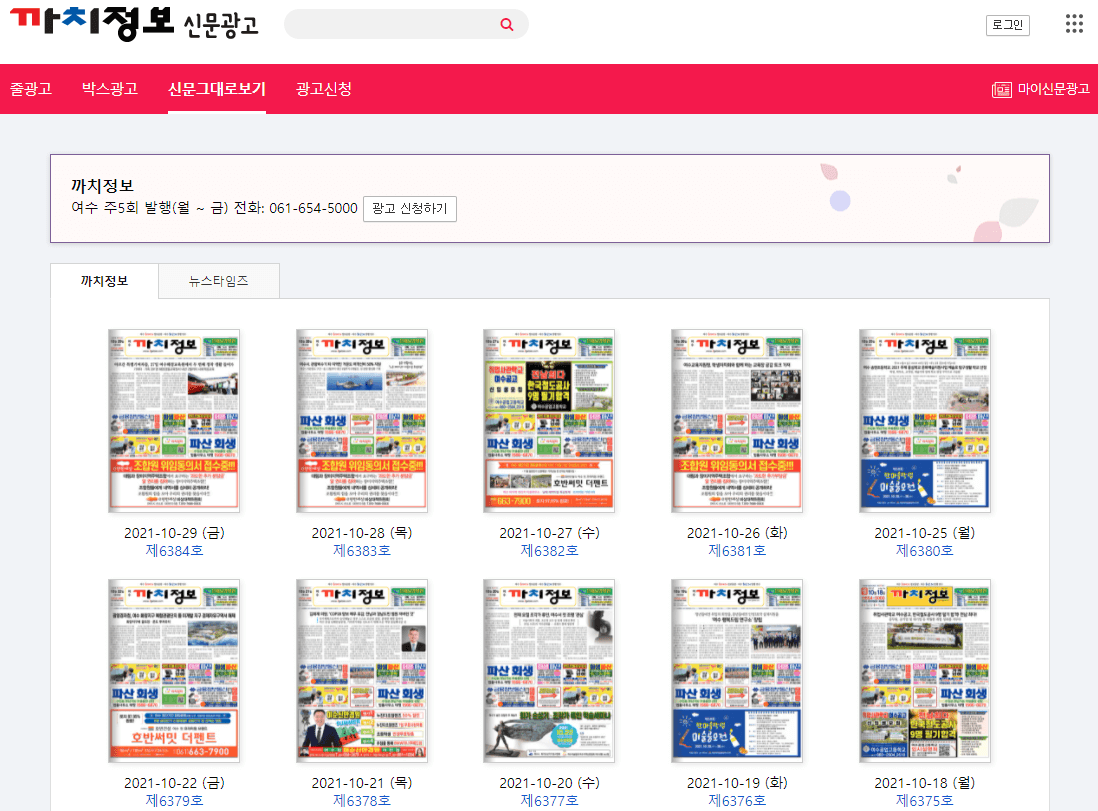
Task: Click the date text 2021-10-18 (월)
Action: pos(925,783)
